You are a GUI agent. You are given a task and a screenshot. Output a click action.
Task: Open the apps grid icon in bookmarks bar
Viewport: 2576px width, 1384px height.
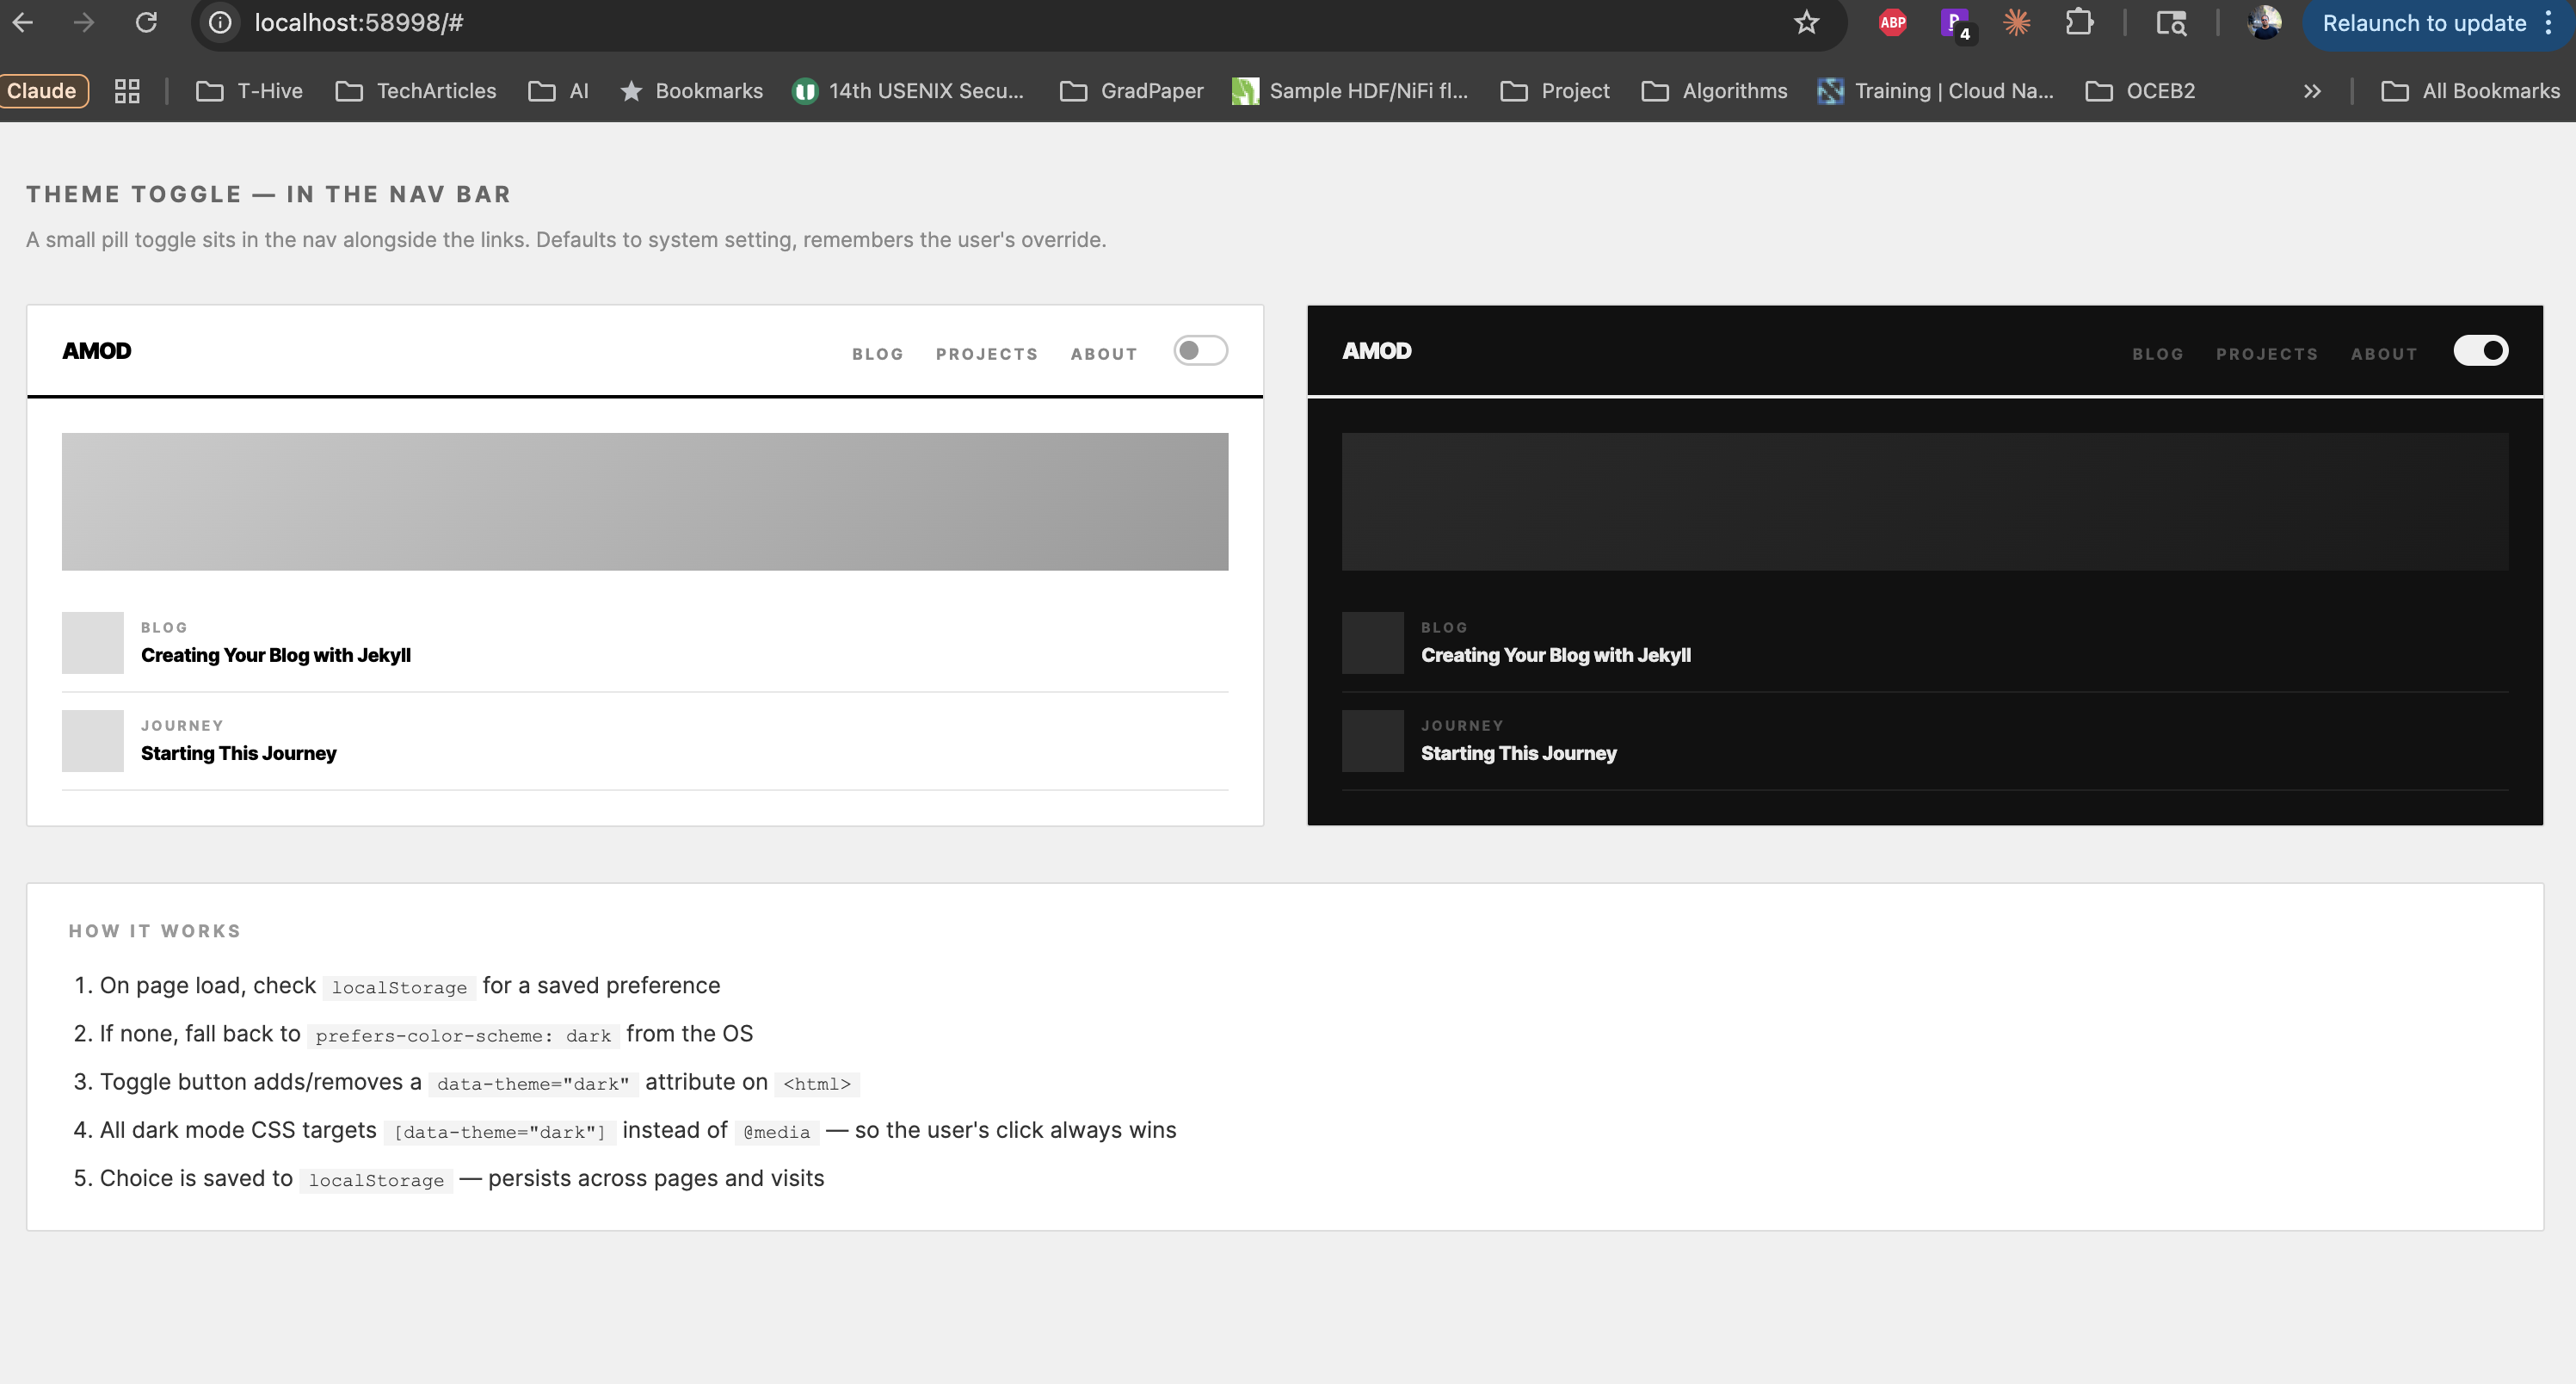click(x=127, y=91)
